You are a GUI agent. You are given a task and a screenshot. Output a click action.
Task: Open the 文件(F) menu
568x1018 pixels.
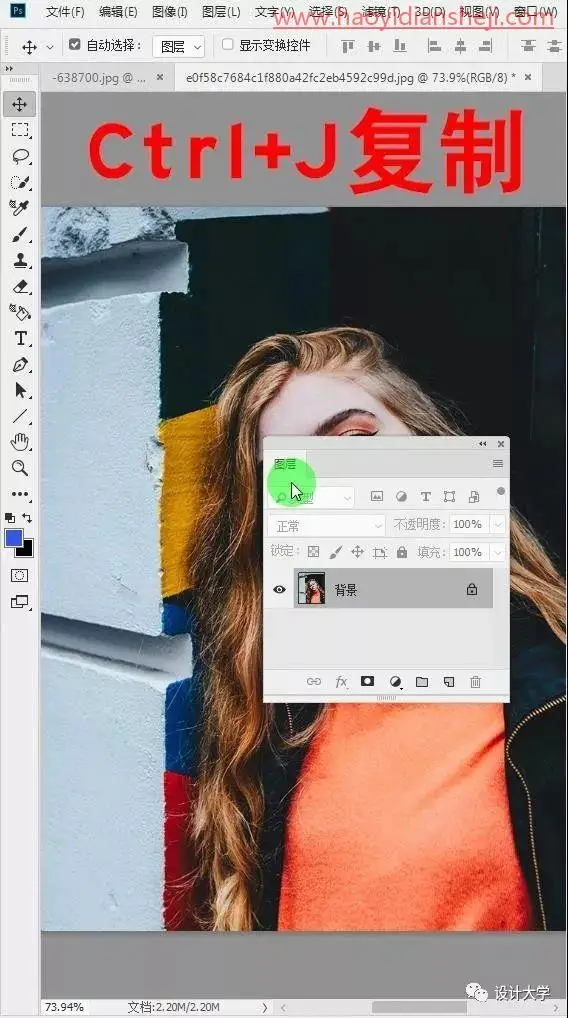pyautogui.click(x=65, y=12)
